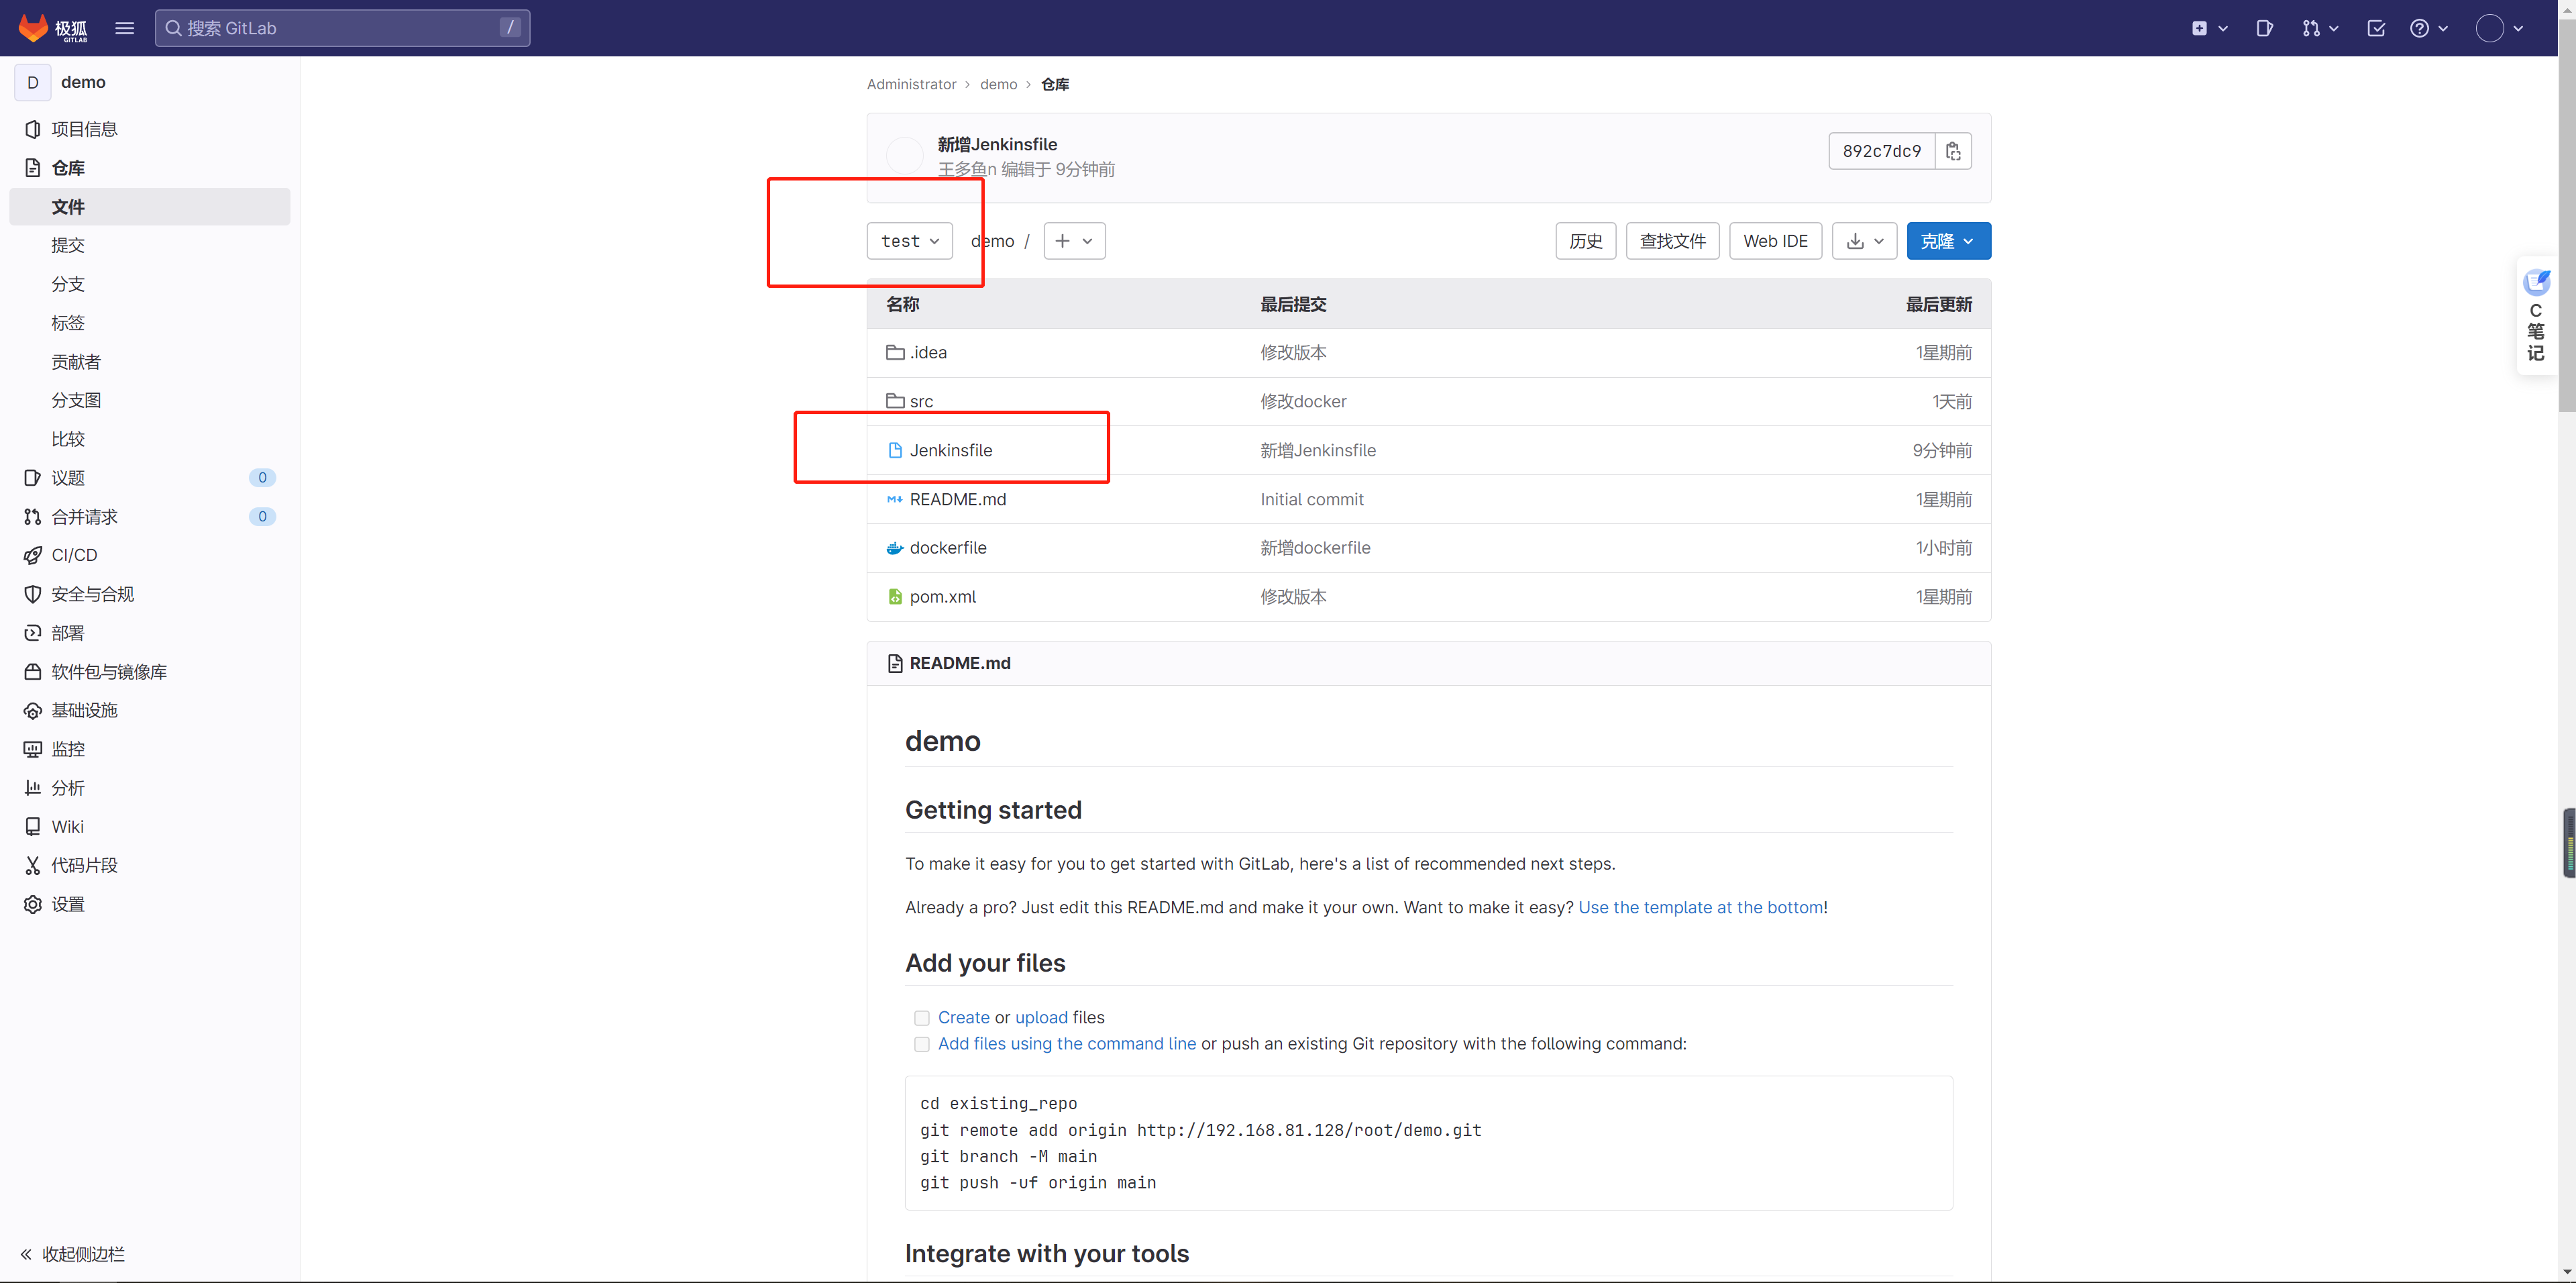
Task: Open 议题 issues icon in sidebar
Action: point(33,478)
